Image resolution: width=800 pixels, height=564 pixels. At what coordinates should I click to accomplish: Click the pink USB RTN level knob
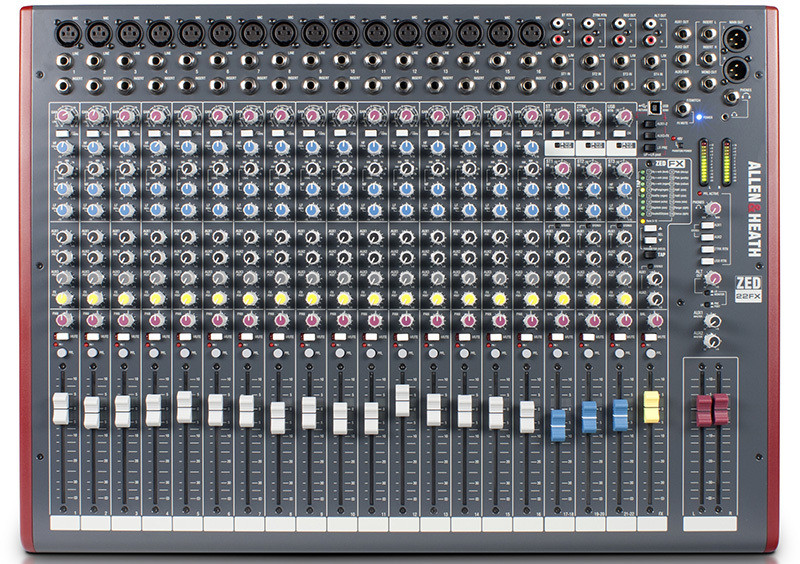click(x=626, y=116)
